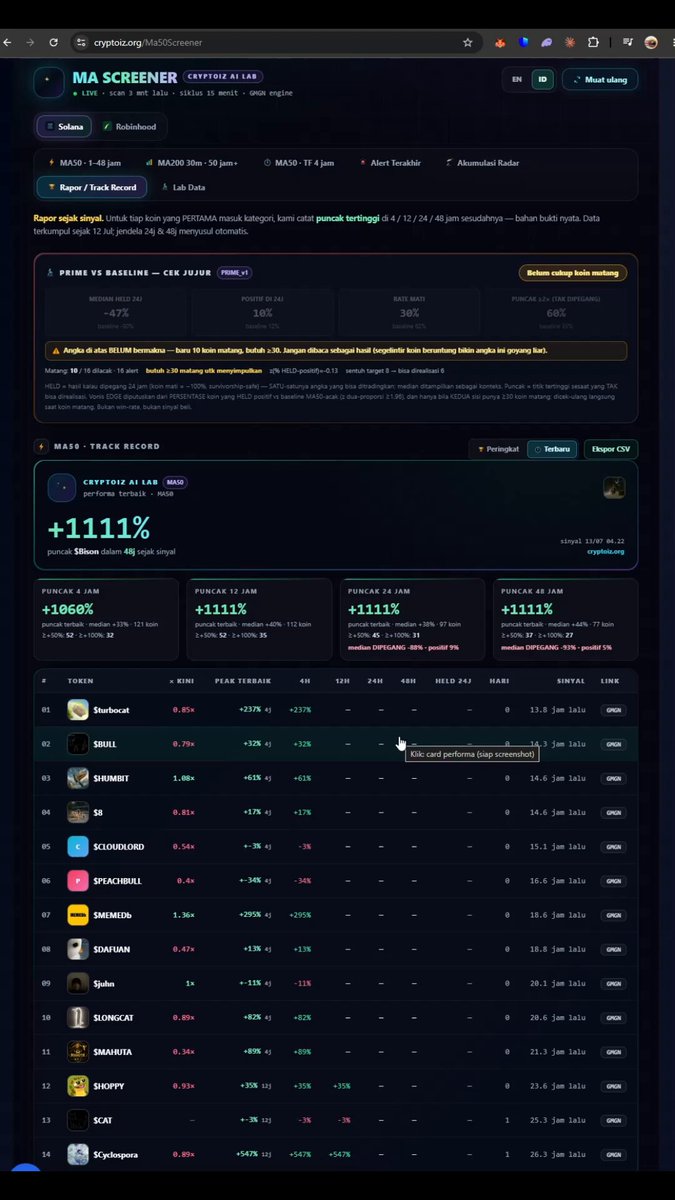Viewport: 675px width, 1200px height.
Task: Open the Lab Data tab
Action: (183, 187)
